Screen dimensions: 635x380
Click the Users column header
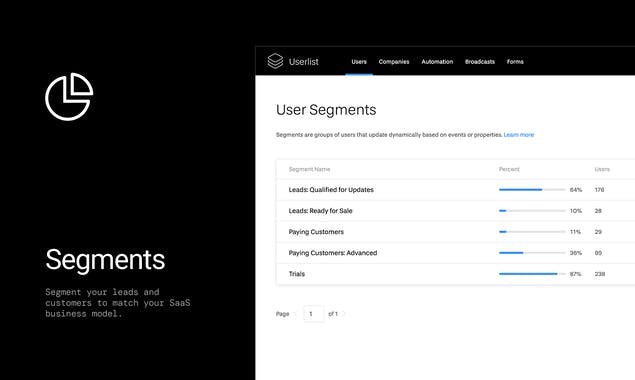[x=602, y=169]
